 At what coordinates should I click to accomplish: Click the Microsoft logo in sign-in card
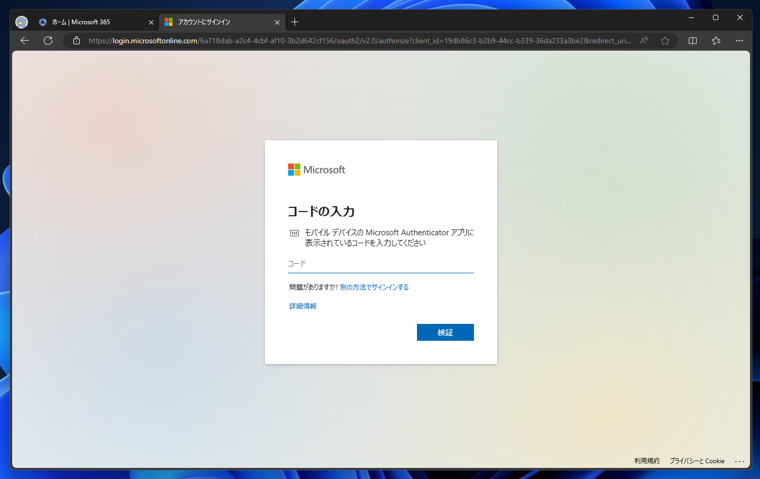click(317, 170)
